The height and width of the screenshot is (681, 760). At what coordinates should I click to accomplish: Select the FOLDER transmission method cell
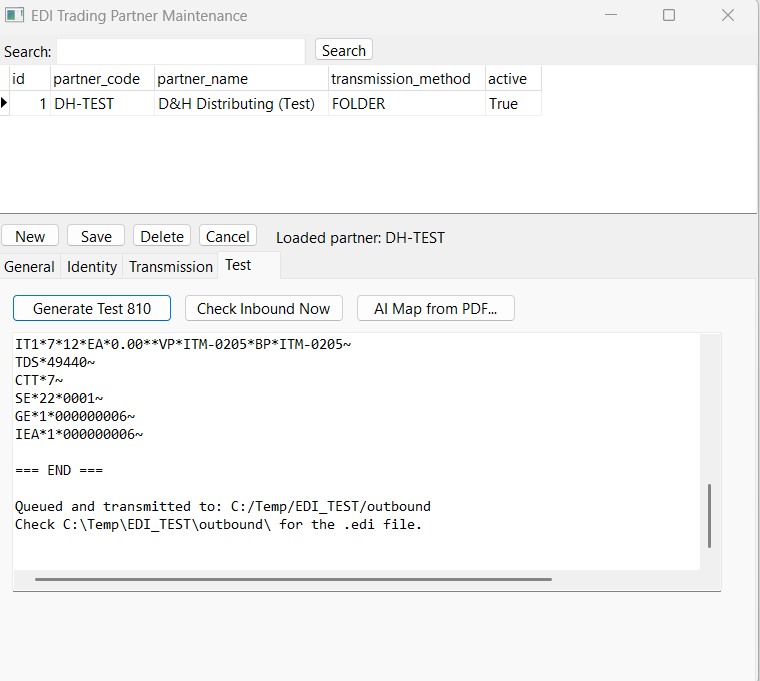point(407,103)
